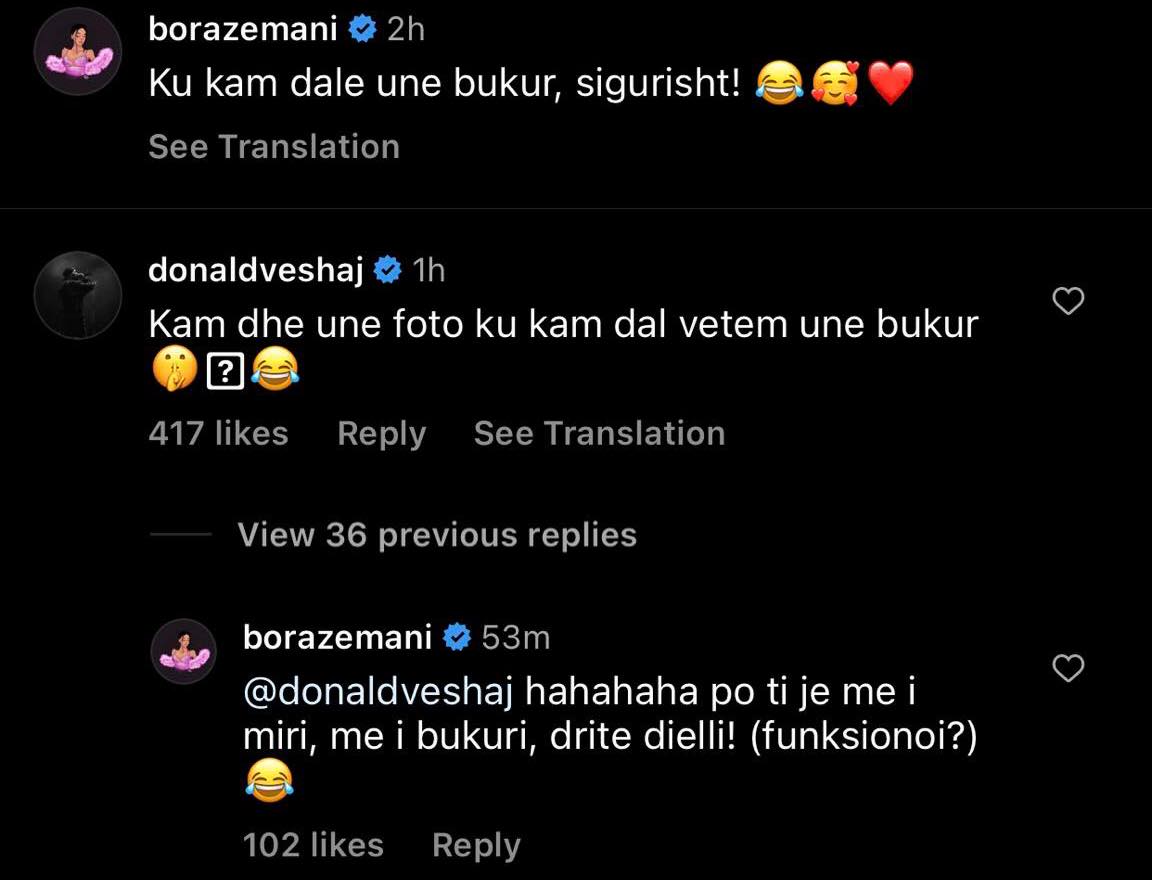
Task: Like borazemani's reply with the heart icon
Action: 1068,668
